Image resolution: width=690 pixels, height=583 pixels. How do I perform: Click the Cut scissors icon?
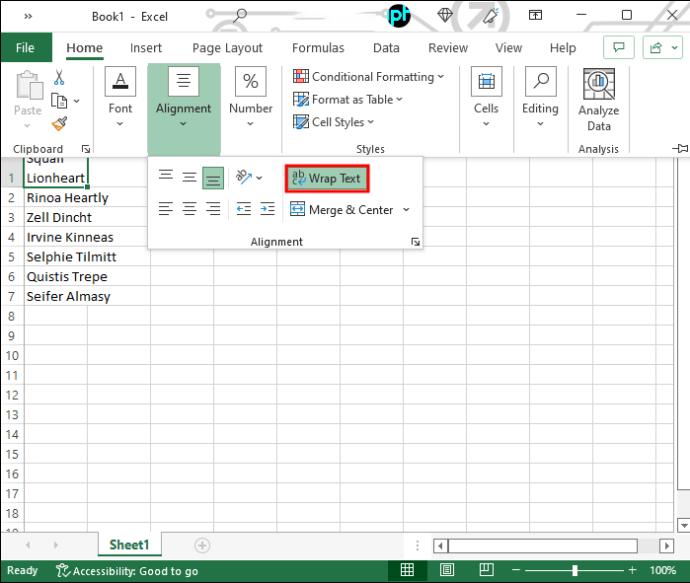[x=59, y=78]
